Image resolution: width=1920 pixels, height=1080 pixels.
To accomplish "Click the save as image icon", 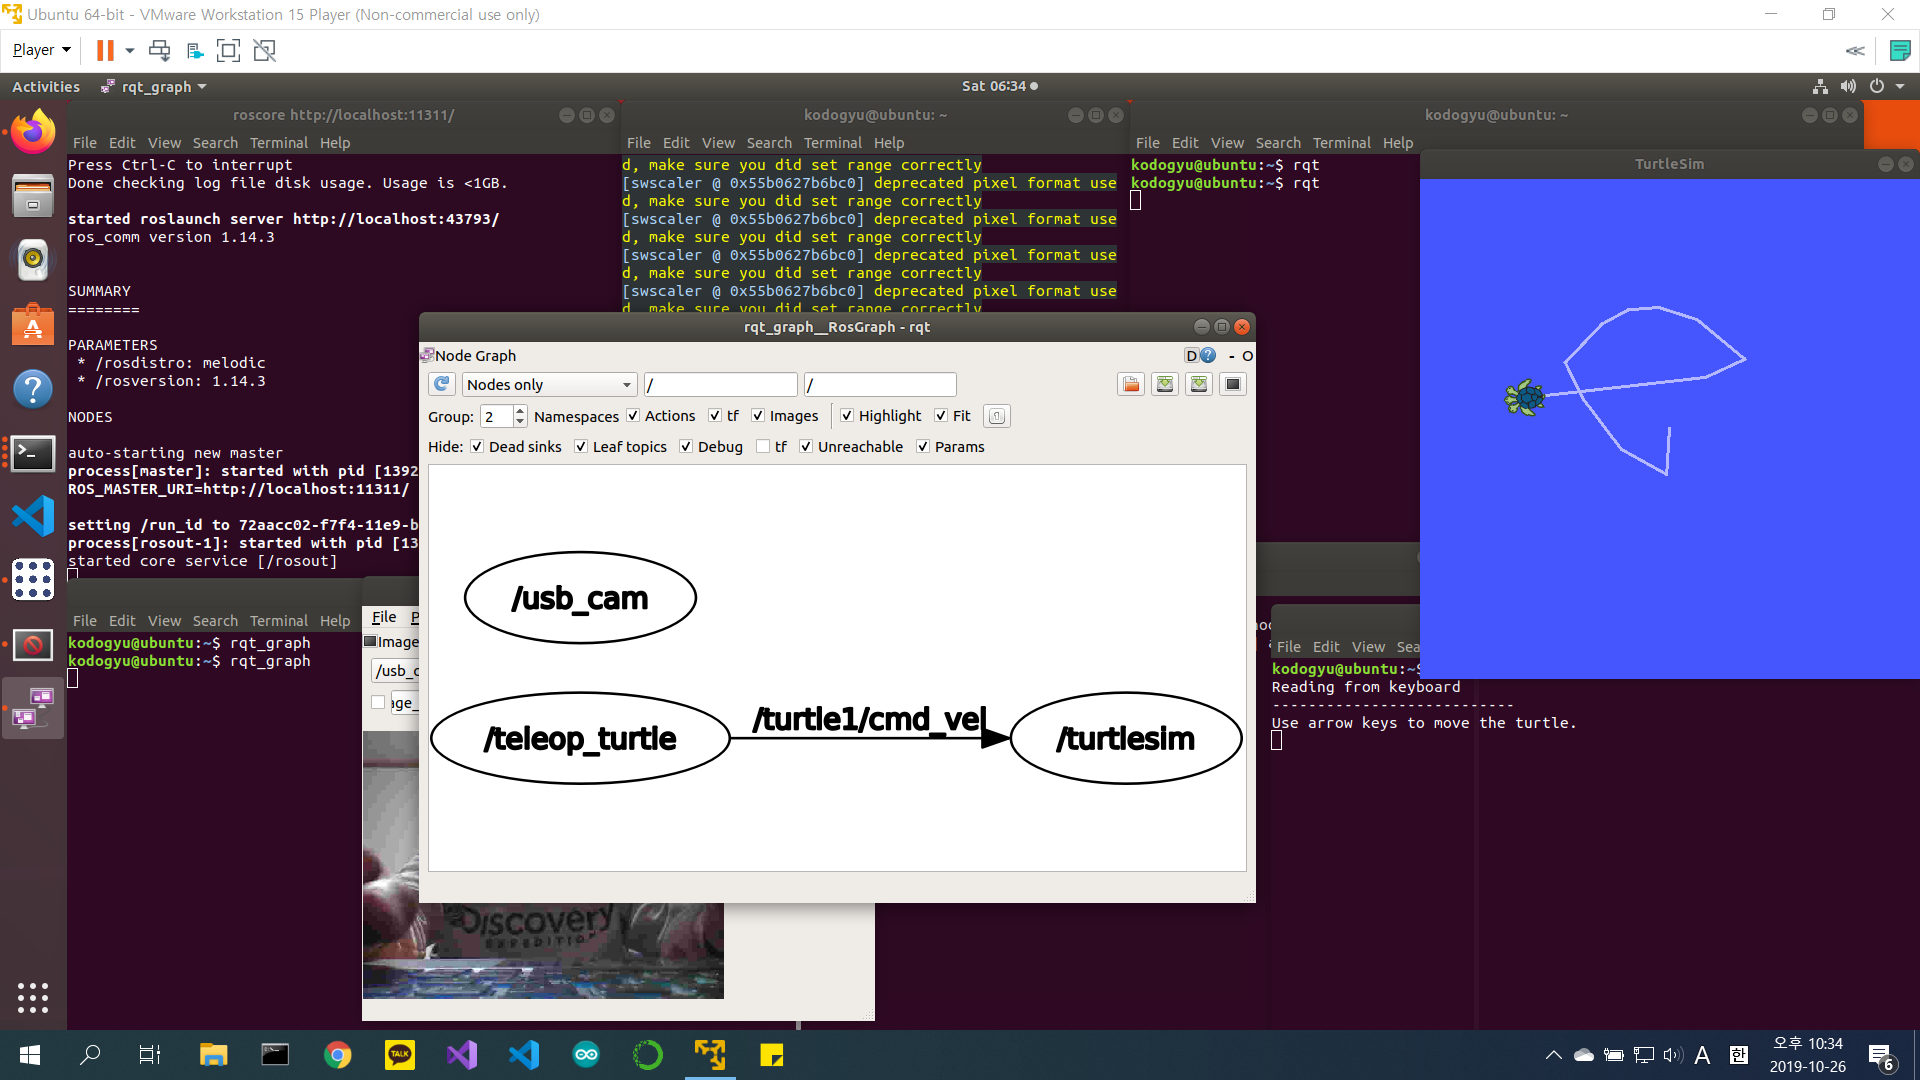I will click(x=1233, y=384).
